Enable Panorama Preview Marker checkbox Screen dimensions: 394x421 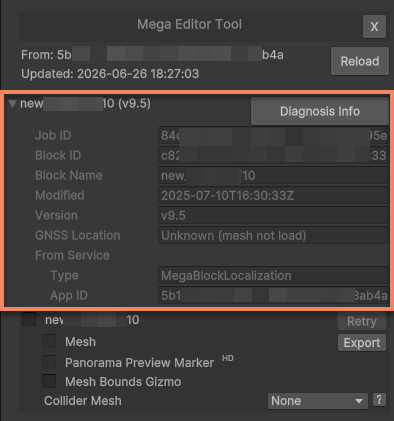point(49,362)
